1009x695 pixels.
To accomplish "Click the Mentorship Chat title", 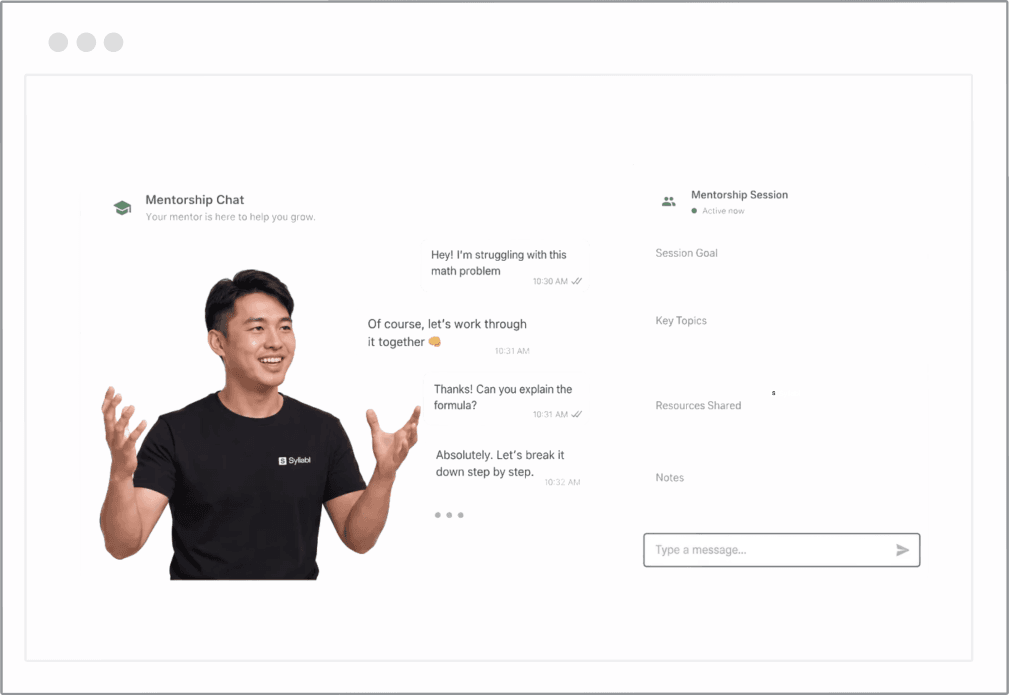I will [194, 199].
